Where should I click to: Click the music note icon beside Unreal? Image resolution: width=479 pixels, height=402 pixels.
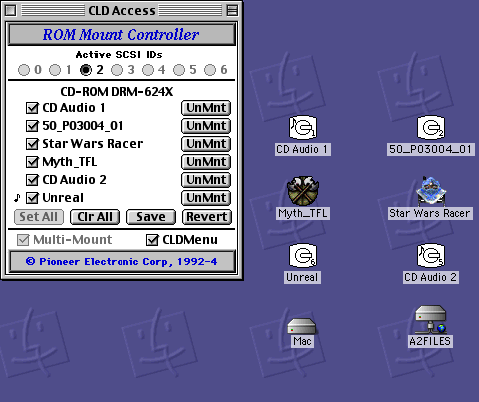click(17, 198)
